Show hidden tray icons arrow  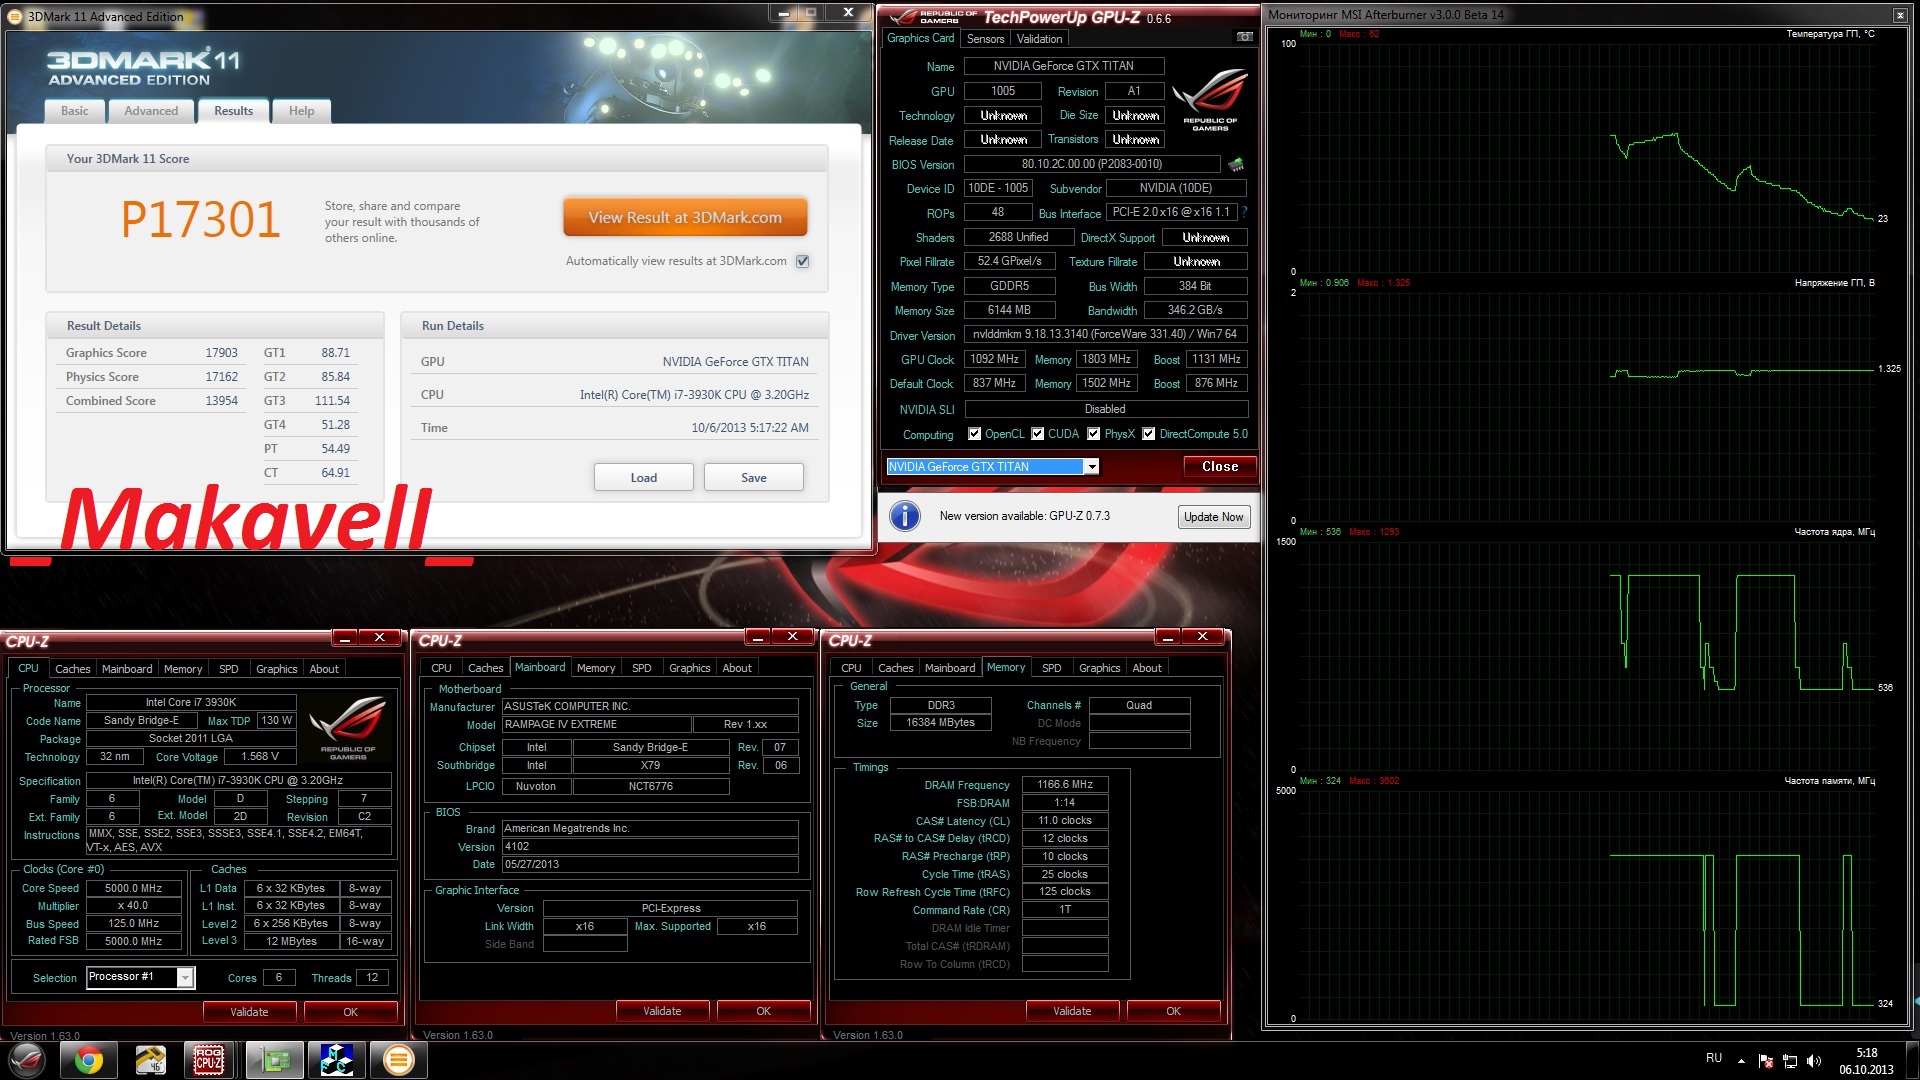[1741, 1060]
